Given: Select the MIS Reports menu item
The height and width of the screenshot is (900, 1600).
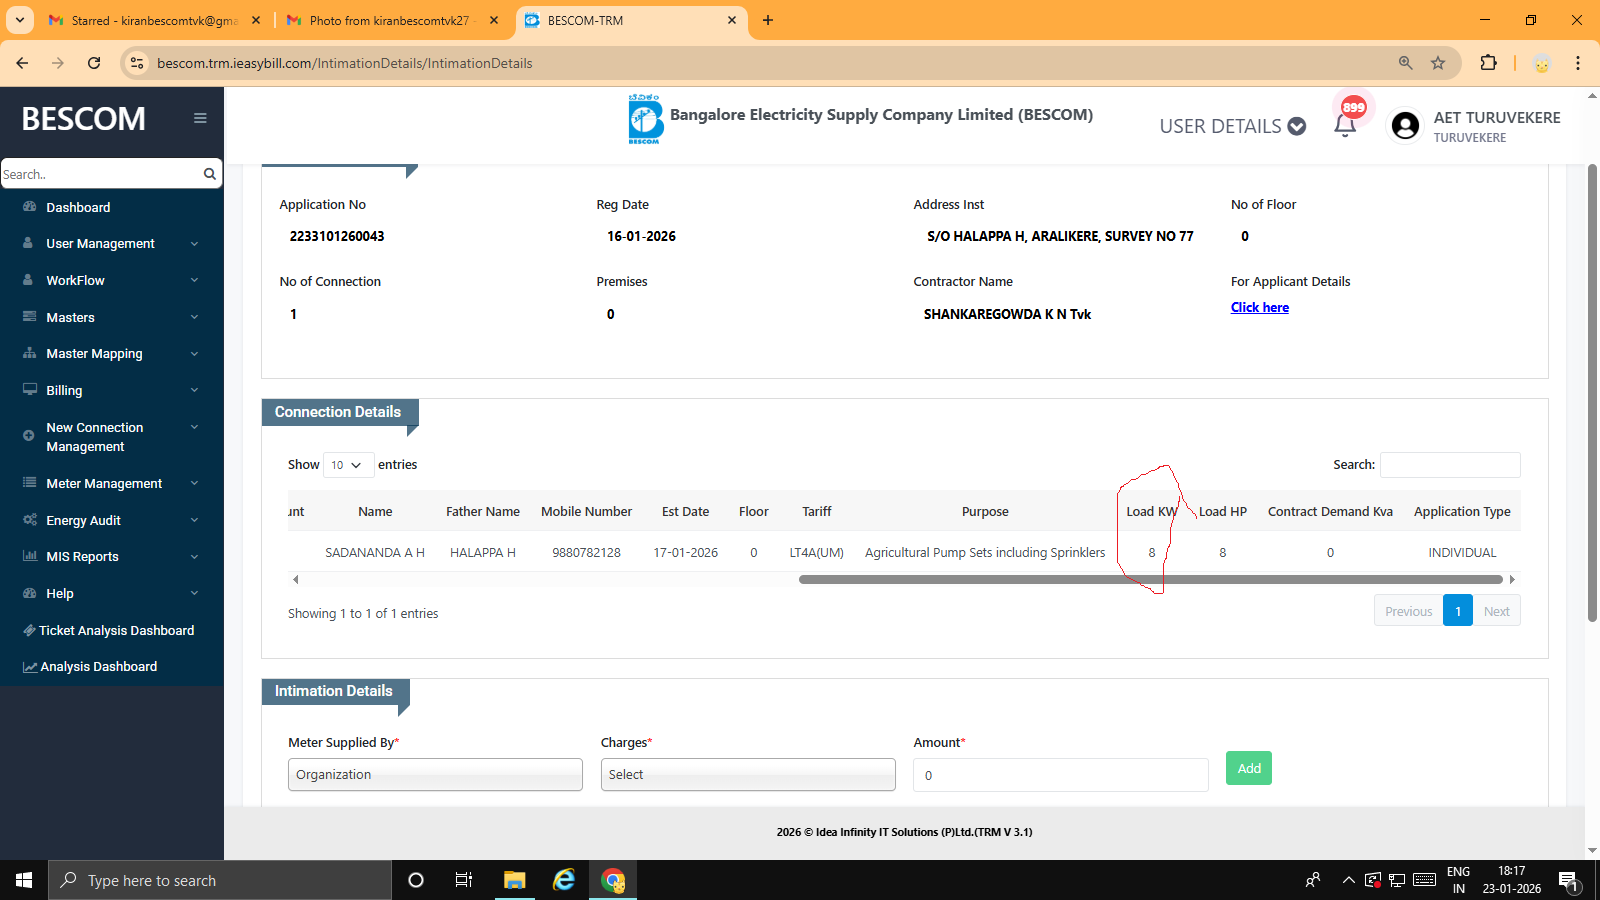Looking at the screenshot, I should (82, 556).
